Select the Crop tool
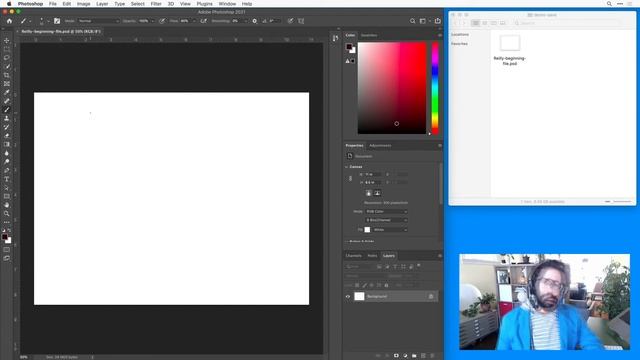 [7, 75]
